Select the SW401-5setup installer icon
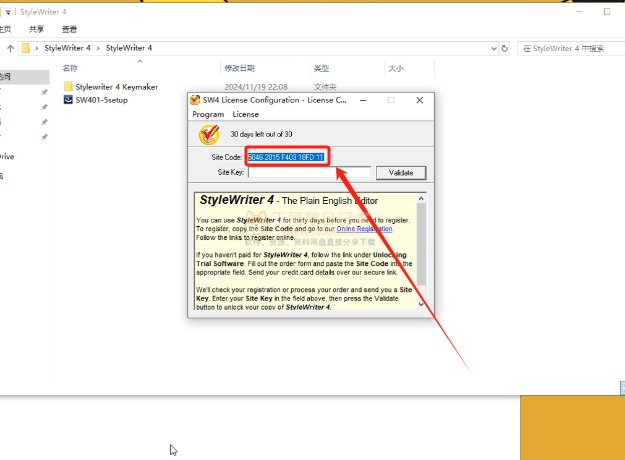Viewport: 625px width, 460px height. pos(68,100)
